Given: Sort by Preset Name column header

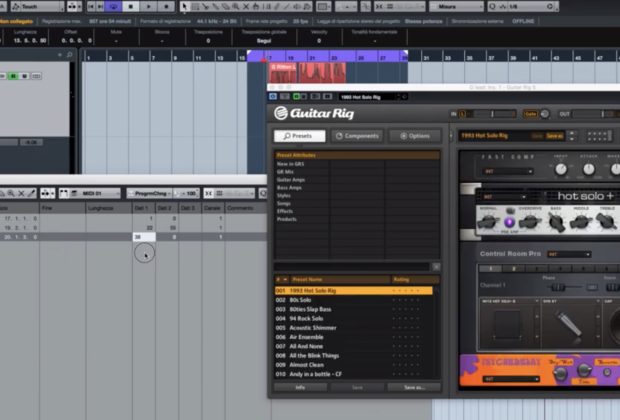Looking at the screenshot, I should pyautogui.click(x=340, y=280).
